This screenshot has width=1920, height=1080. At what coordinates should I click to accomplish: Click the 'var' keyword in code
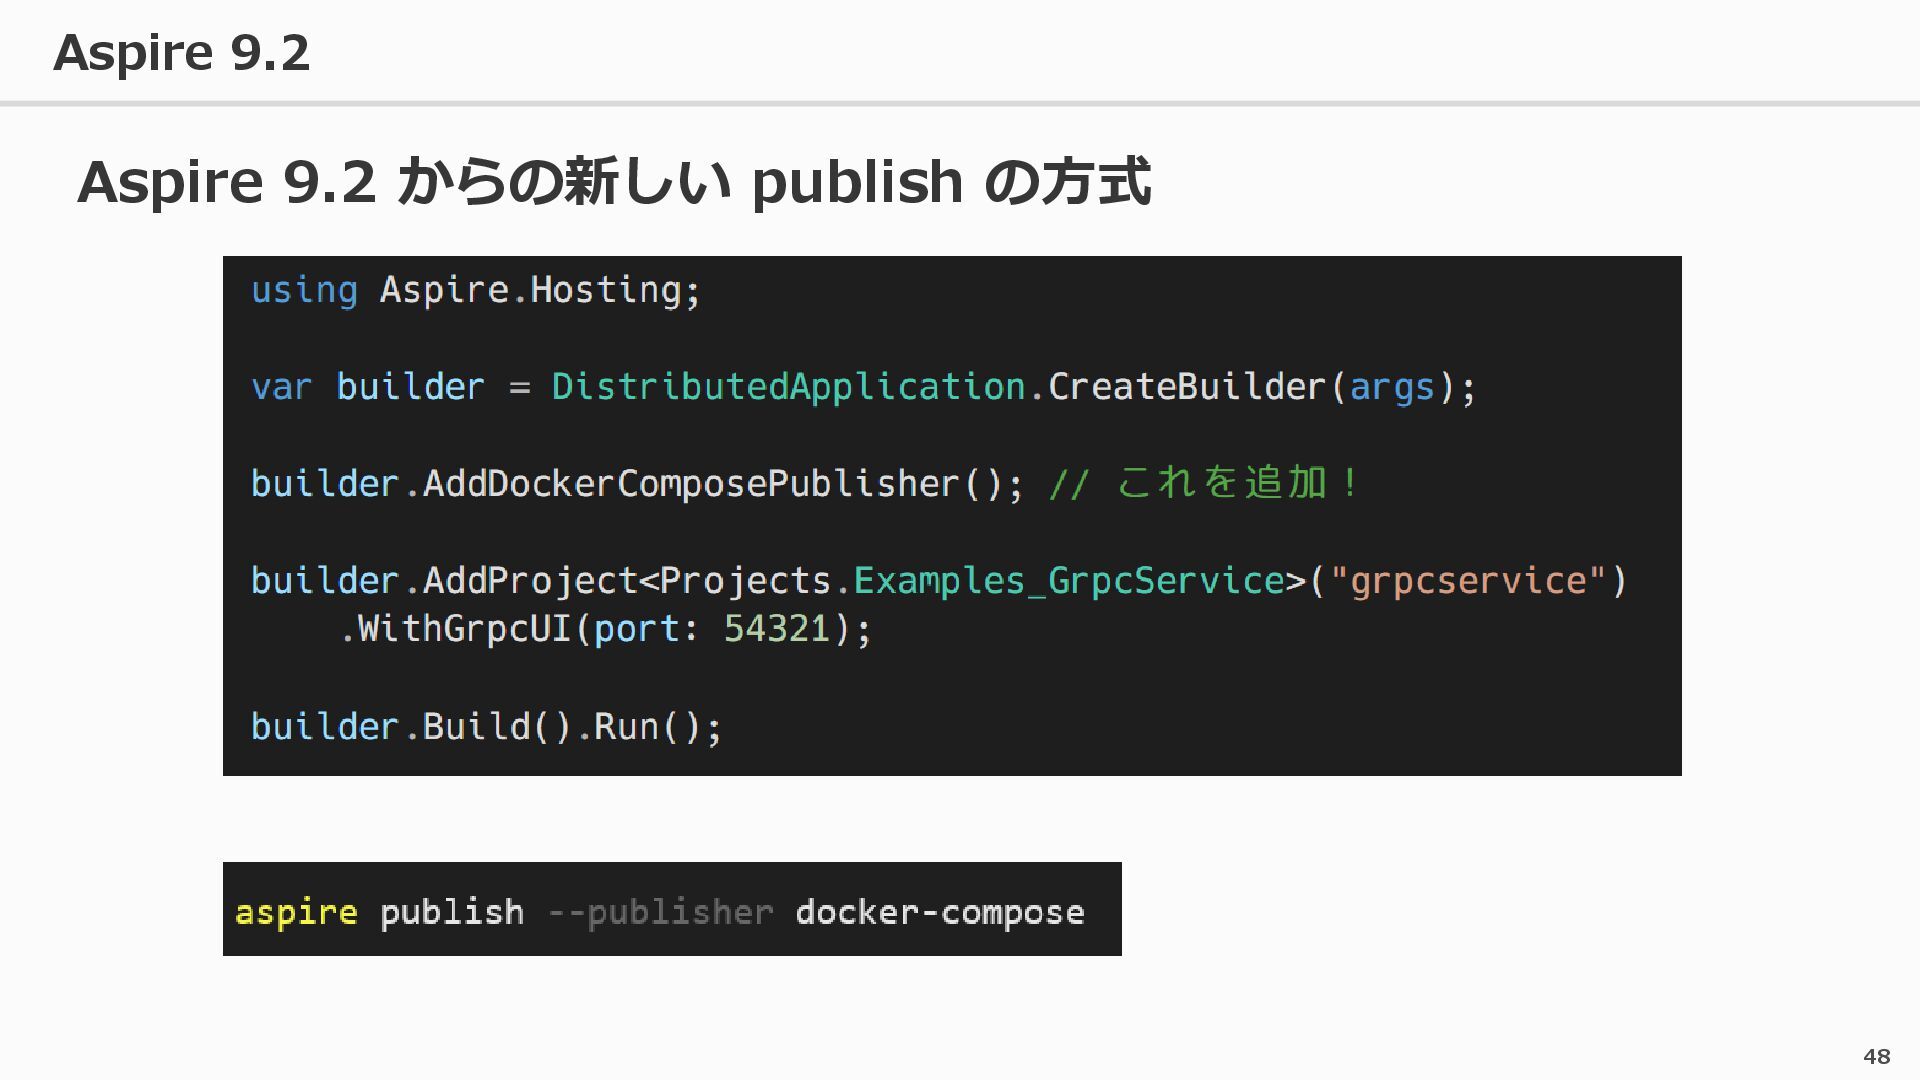[x=281, y=387]
